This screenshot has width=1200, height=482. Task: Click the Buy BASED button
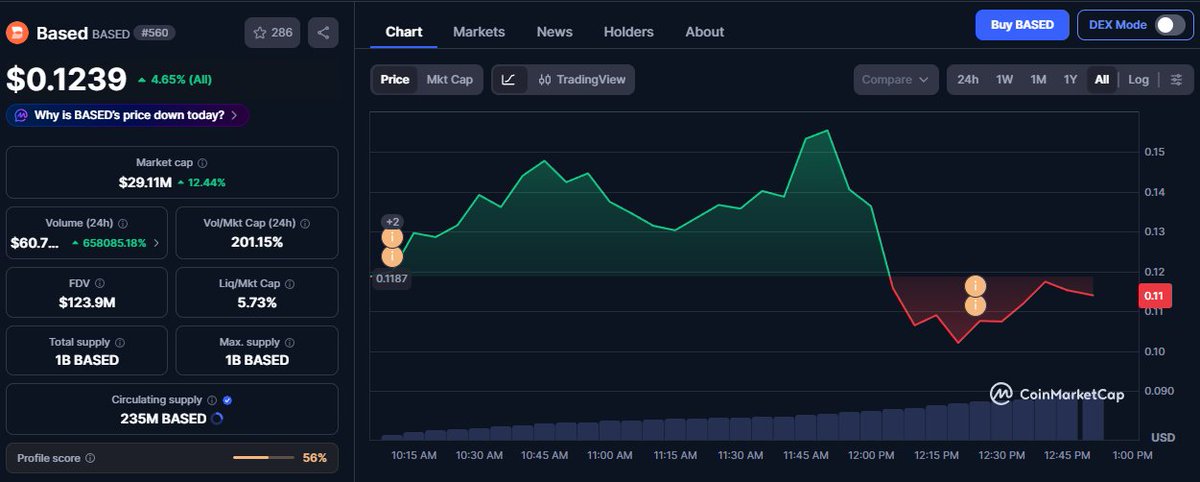[x=1022, y=25]
